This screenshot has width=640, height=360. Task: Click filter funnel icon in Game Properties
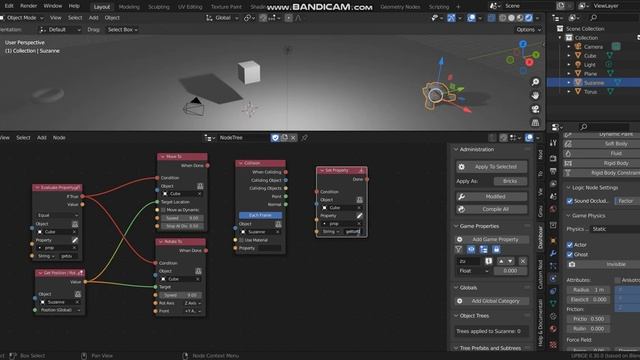(458, 249)
